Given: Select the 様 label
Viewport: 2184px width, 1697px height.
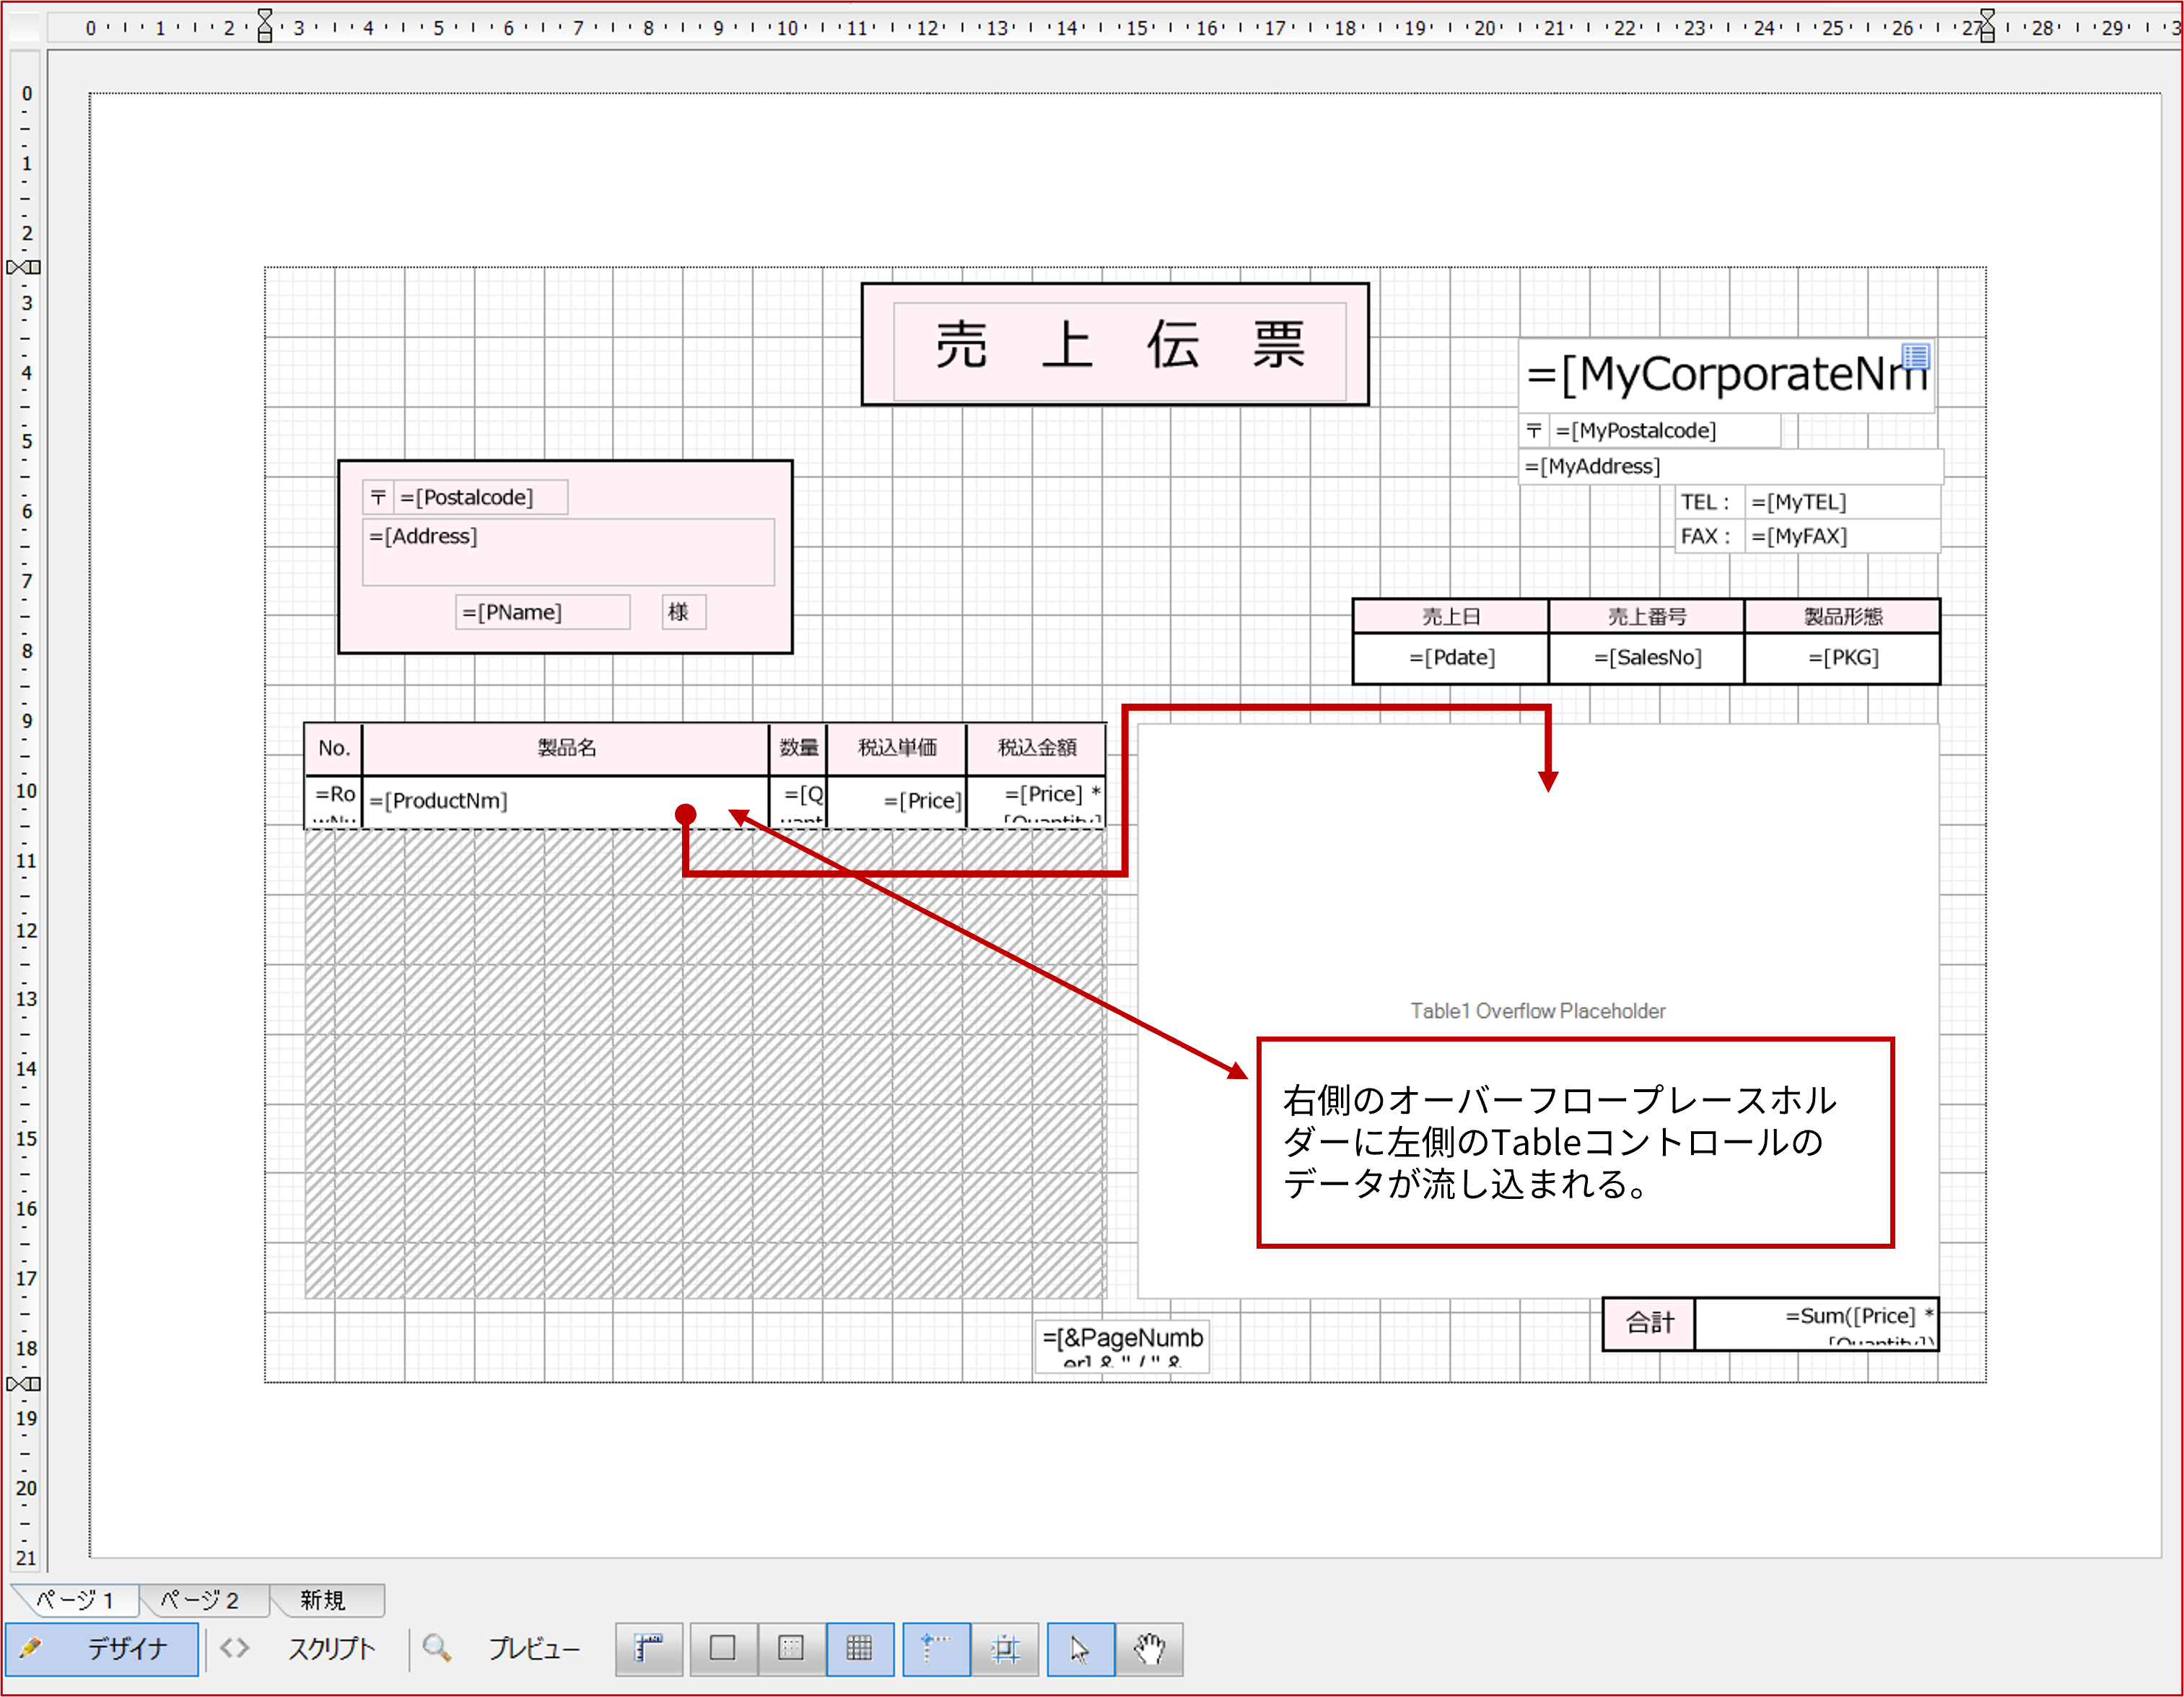Looking at the screenshot, I should pyautogui.click(x=684, y=612).
